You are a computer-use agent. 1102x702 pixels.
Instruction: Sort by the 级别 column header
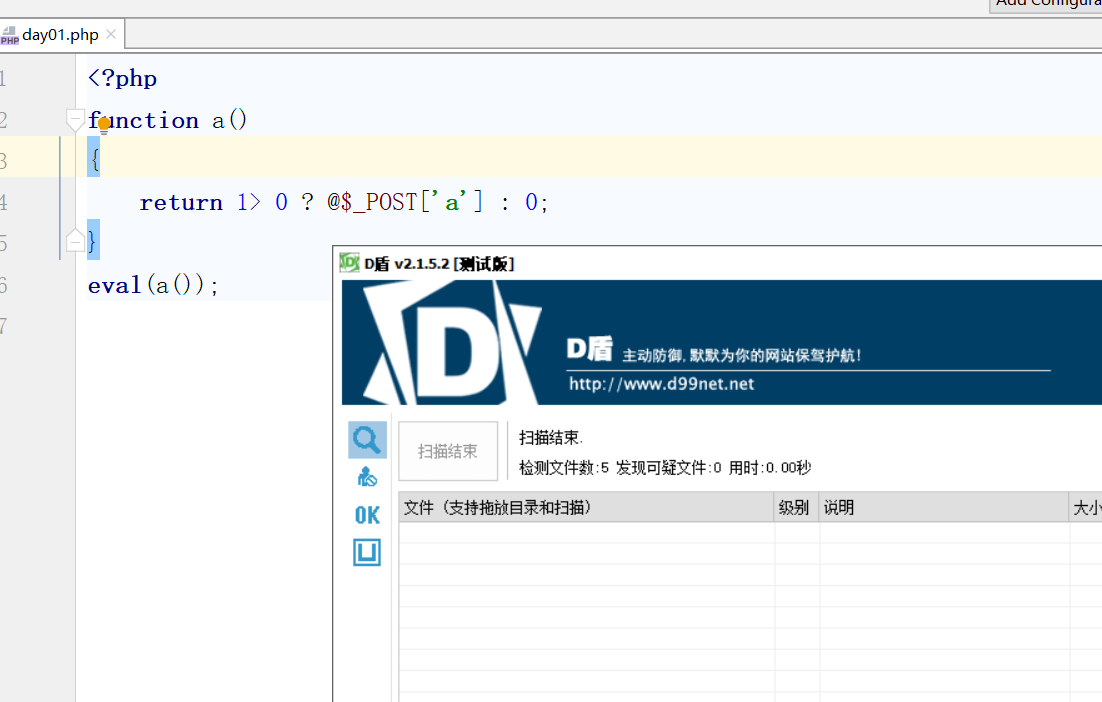[x=796, y=507]
